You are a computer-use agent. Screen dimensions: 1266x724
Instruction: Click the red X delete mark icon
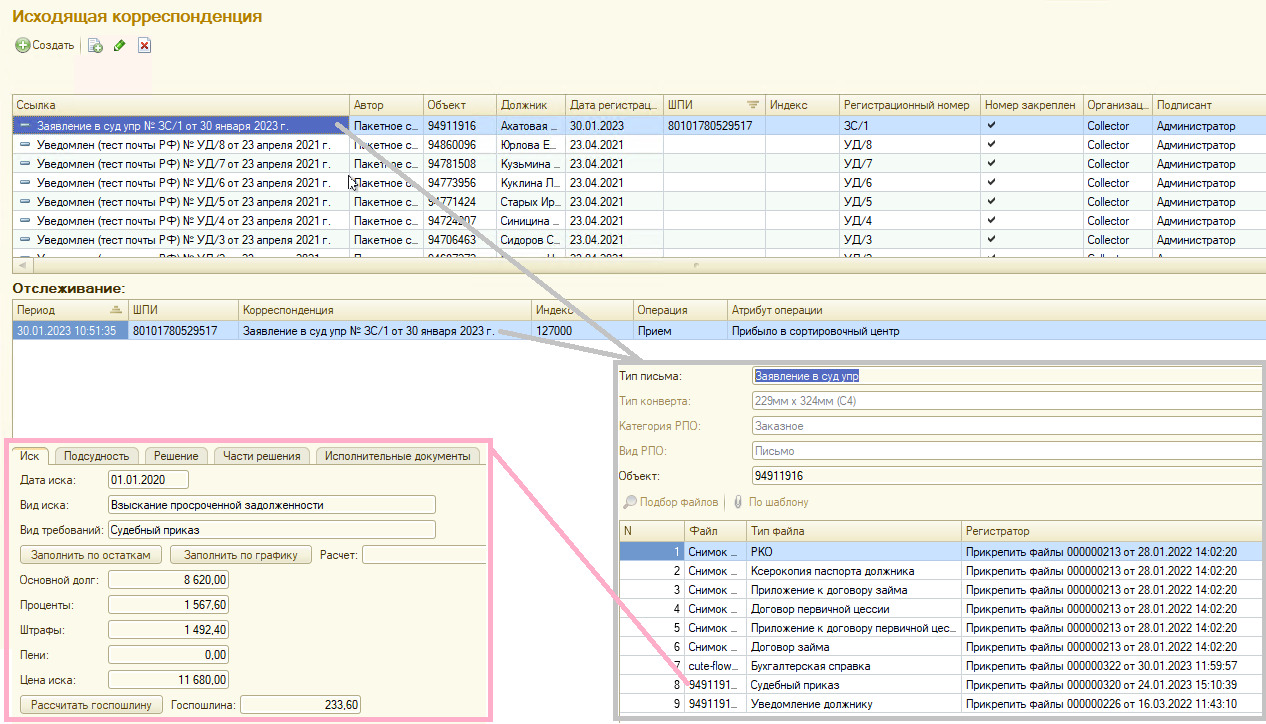(x=144, y=46)
